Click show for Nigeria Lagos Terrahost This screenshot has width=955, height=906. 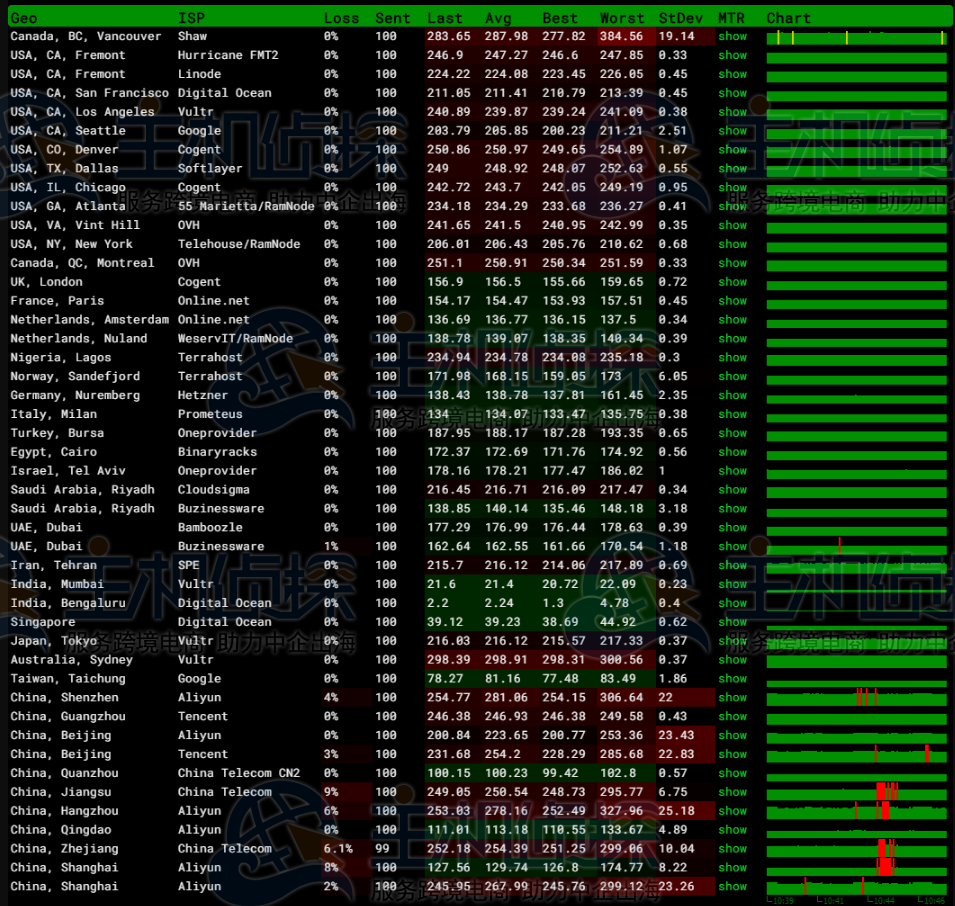732,358
